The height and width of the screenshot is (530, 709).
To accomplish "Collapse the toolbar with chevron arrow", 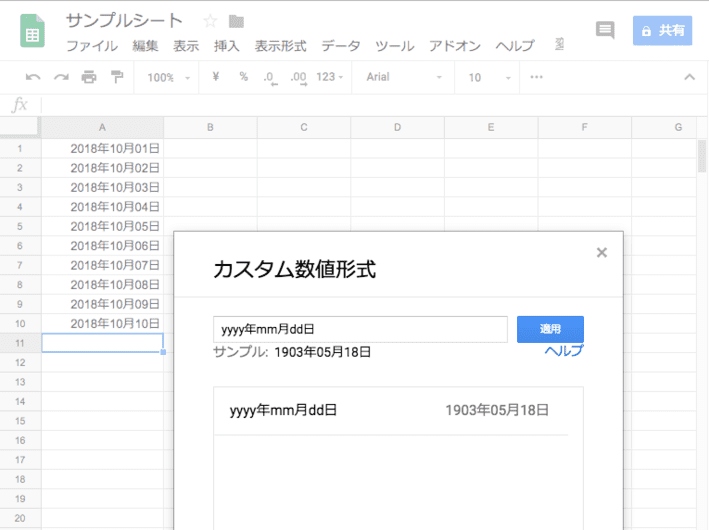I will tap(688, 77).
